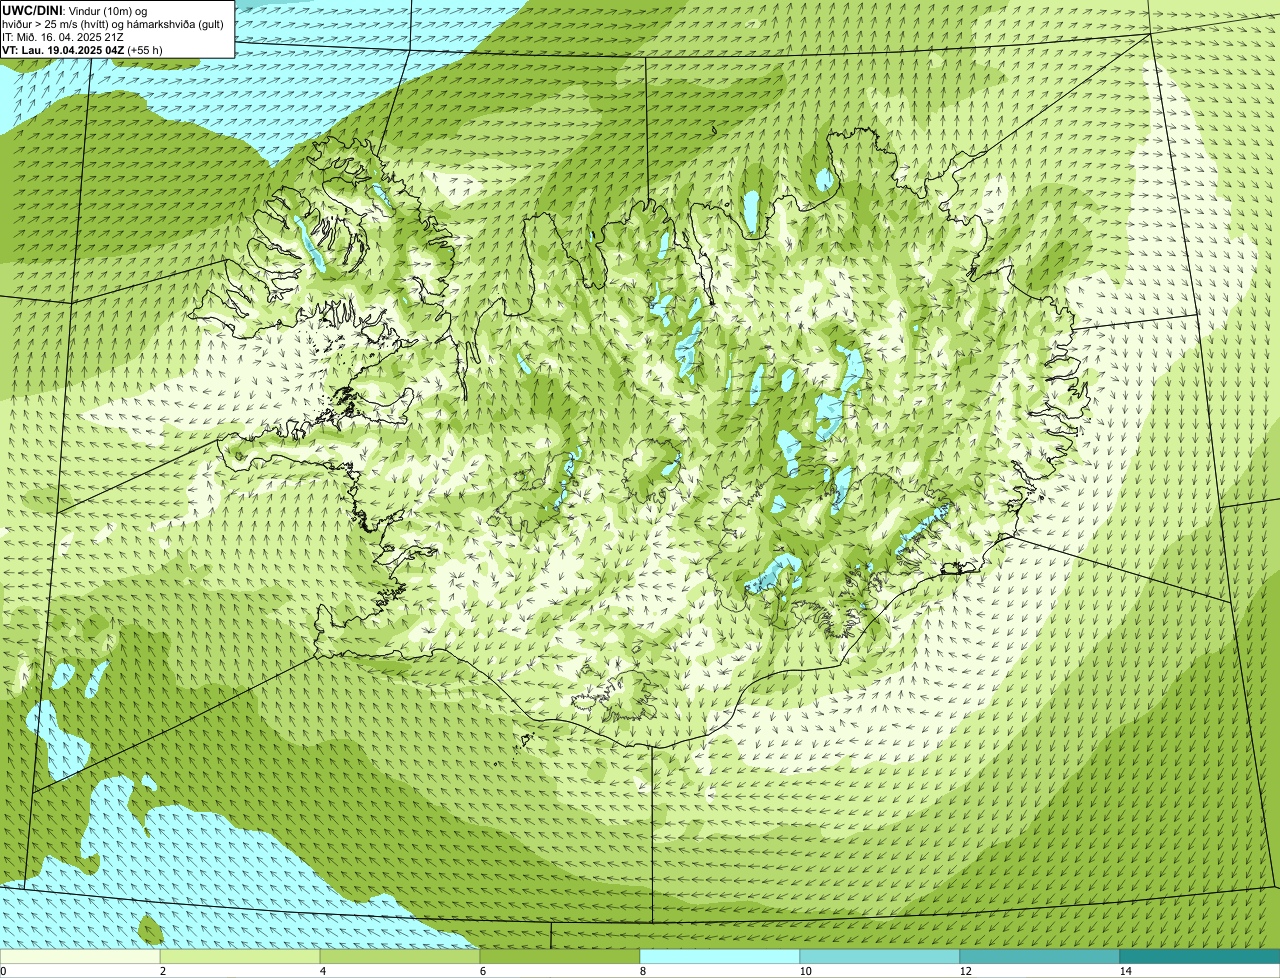
Task: Click the dark teal swatch above 14 m/s
Action: coord(1200,956)
